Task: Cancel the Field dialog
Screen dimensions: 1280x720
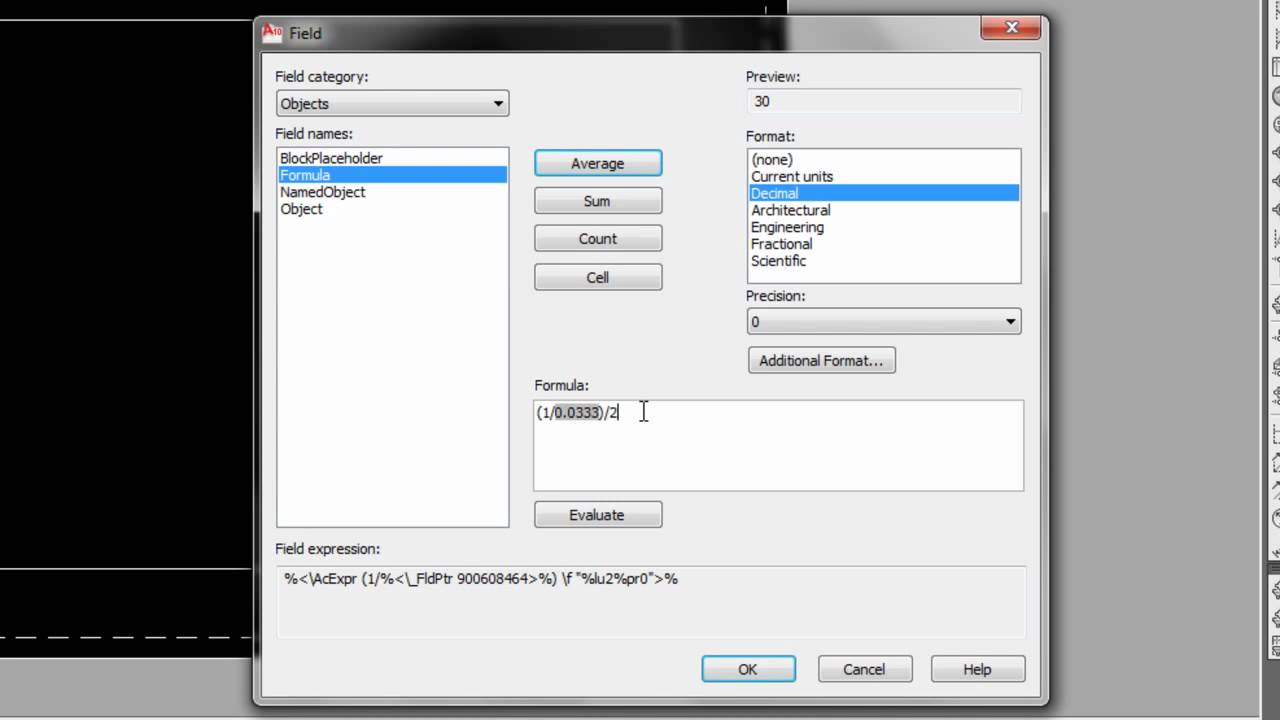Action: (x=864, y=669)
